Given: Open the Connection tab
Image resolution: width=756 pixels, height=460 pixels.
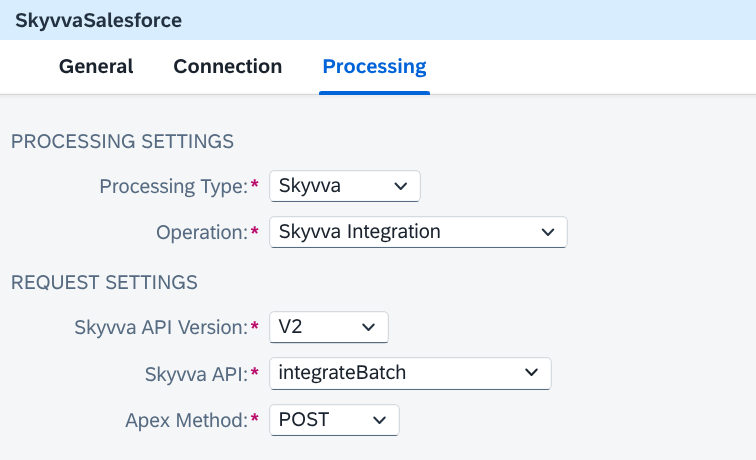Looking at the screenshot, I should pyautogui.click(x=228, y=67).
